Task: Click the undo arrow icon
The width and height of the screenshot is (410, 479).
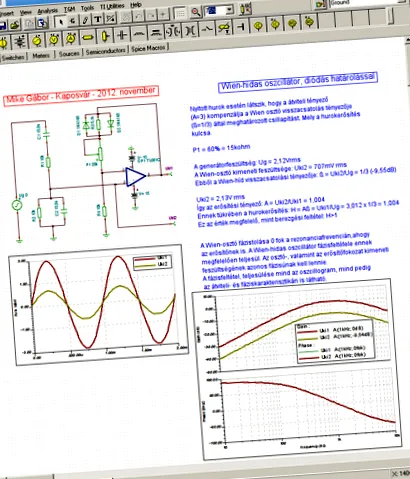Action: click(x=139, y=16)
